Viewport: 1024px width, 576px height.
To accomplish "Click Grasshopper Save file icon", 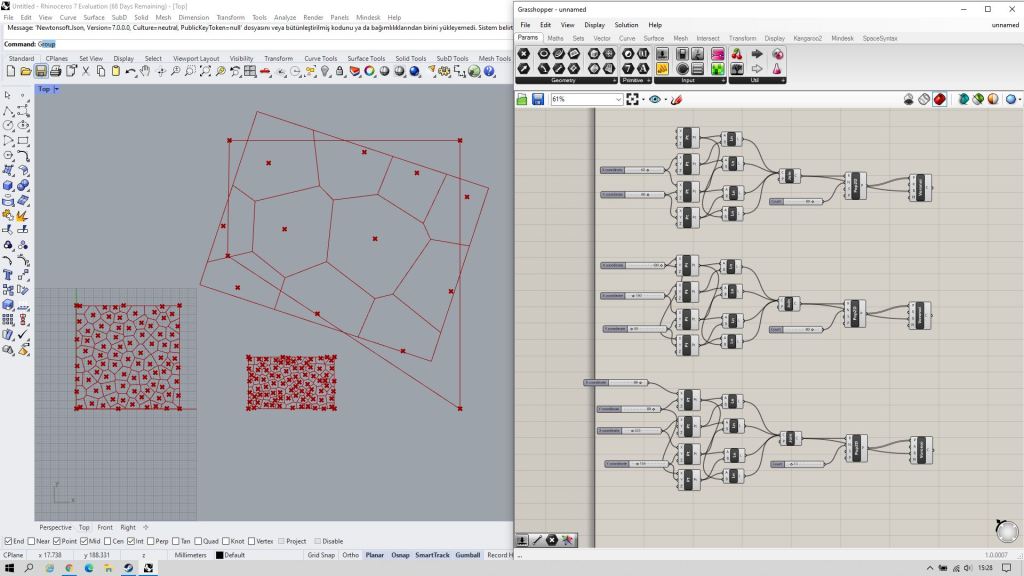I will (538, 99).
